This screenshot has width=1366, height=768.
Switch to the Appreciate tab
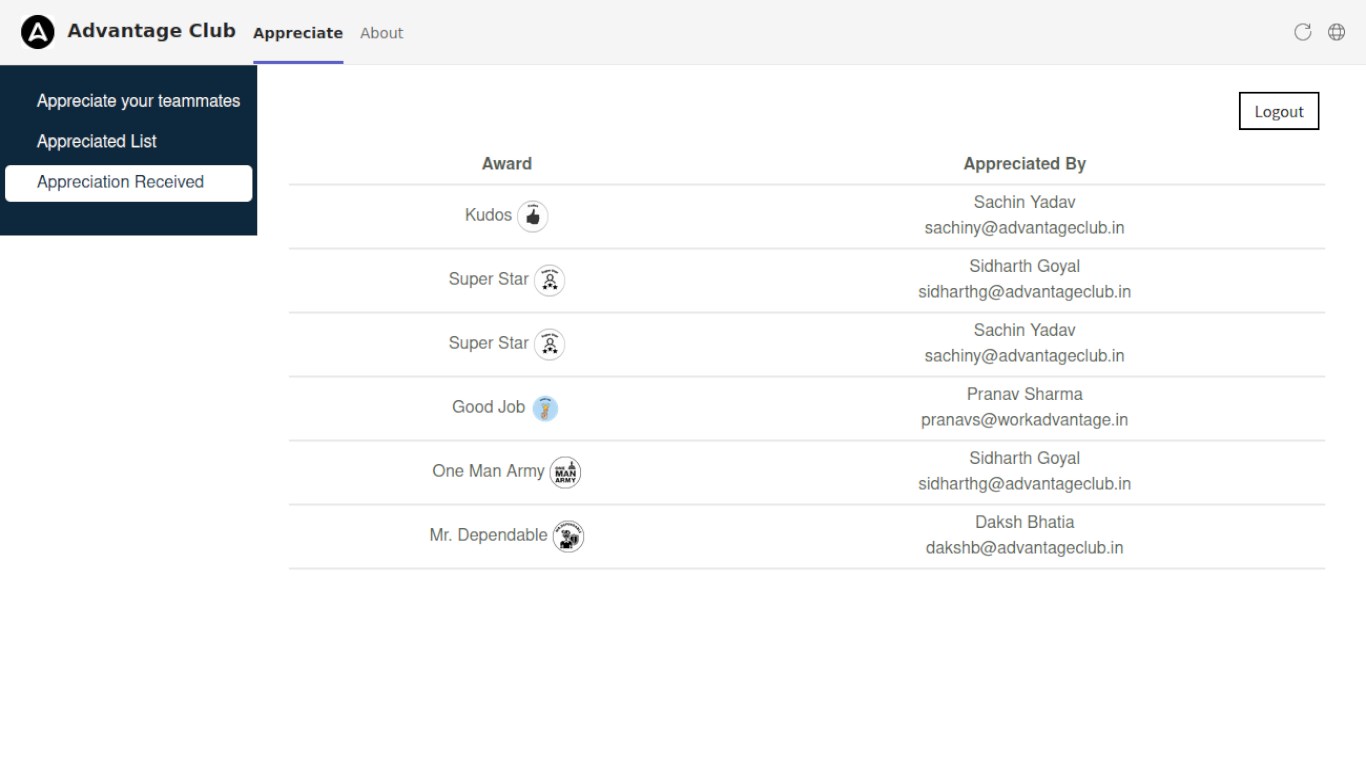298,33
